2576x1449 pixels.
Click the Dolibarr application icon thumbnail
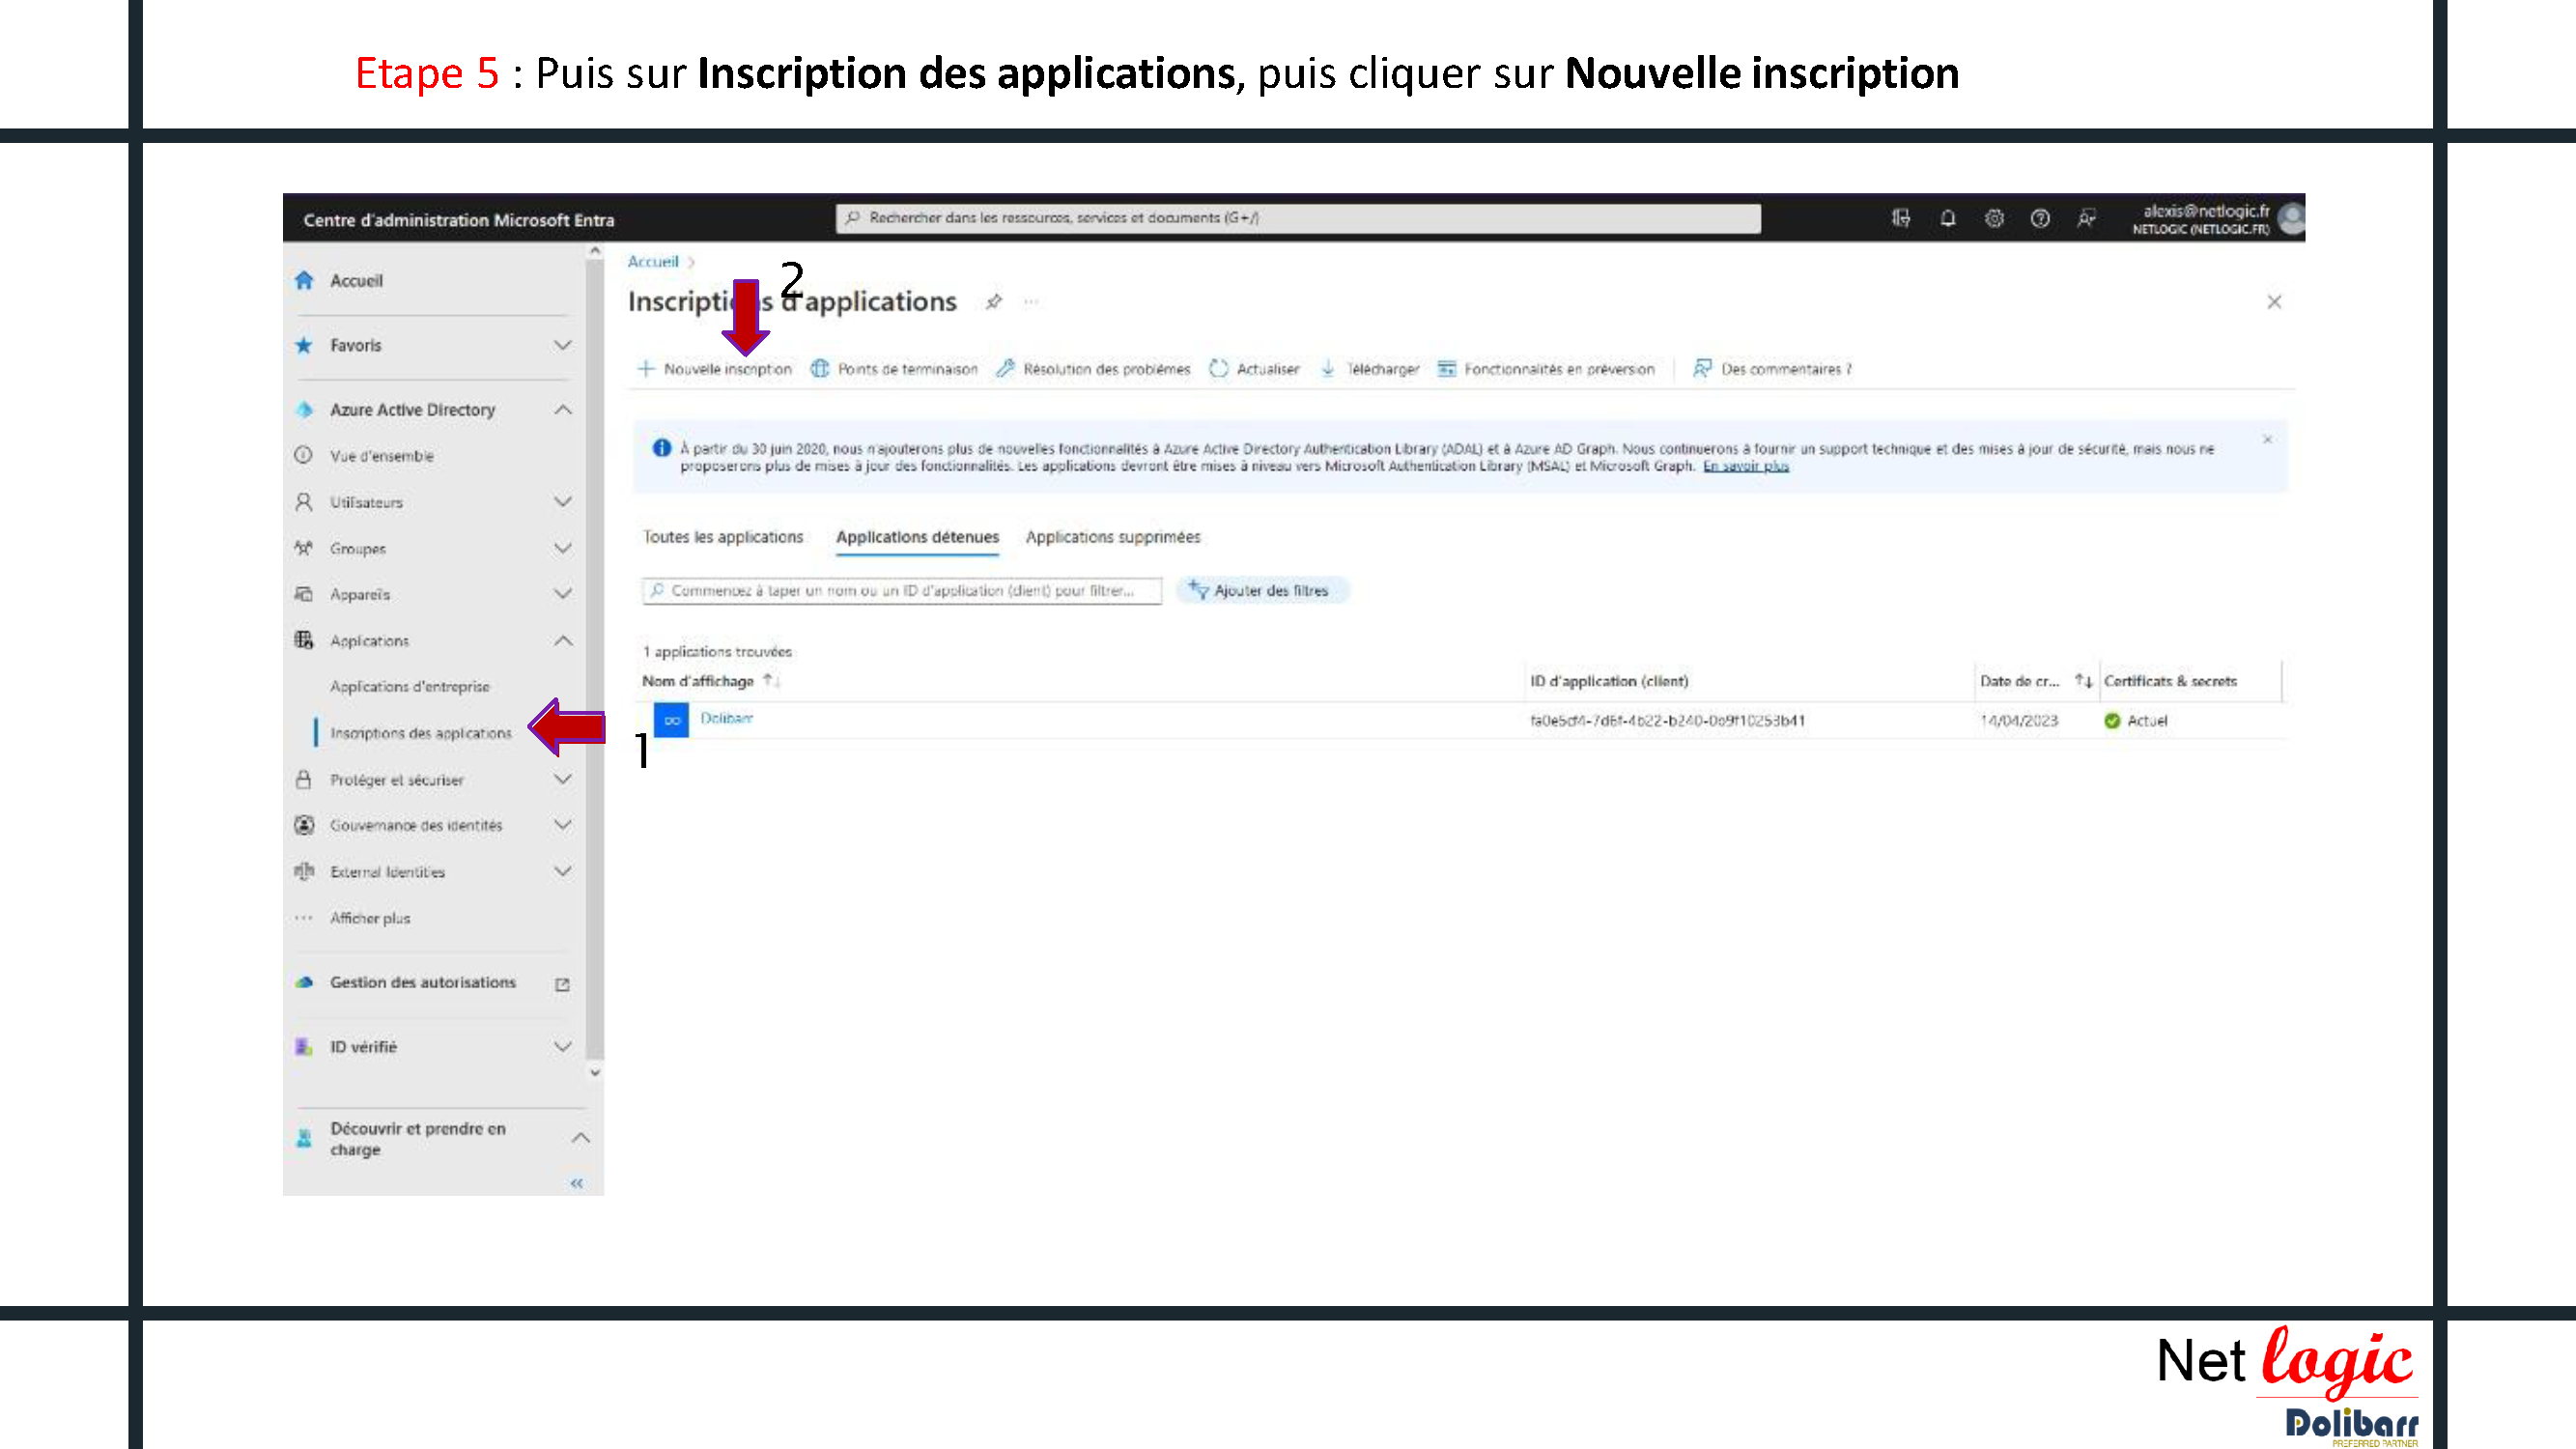pos(671,720)
